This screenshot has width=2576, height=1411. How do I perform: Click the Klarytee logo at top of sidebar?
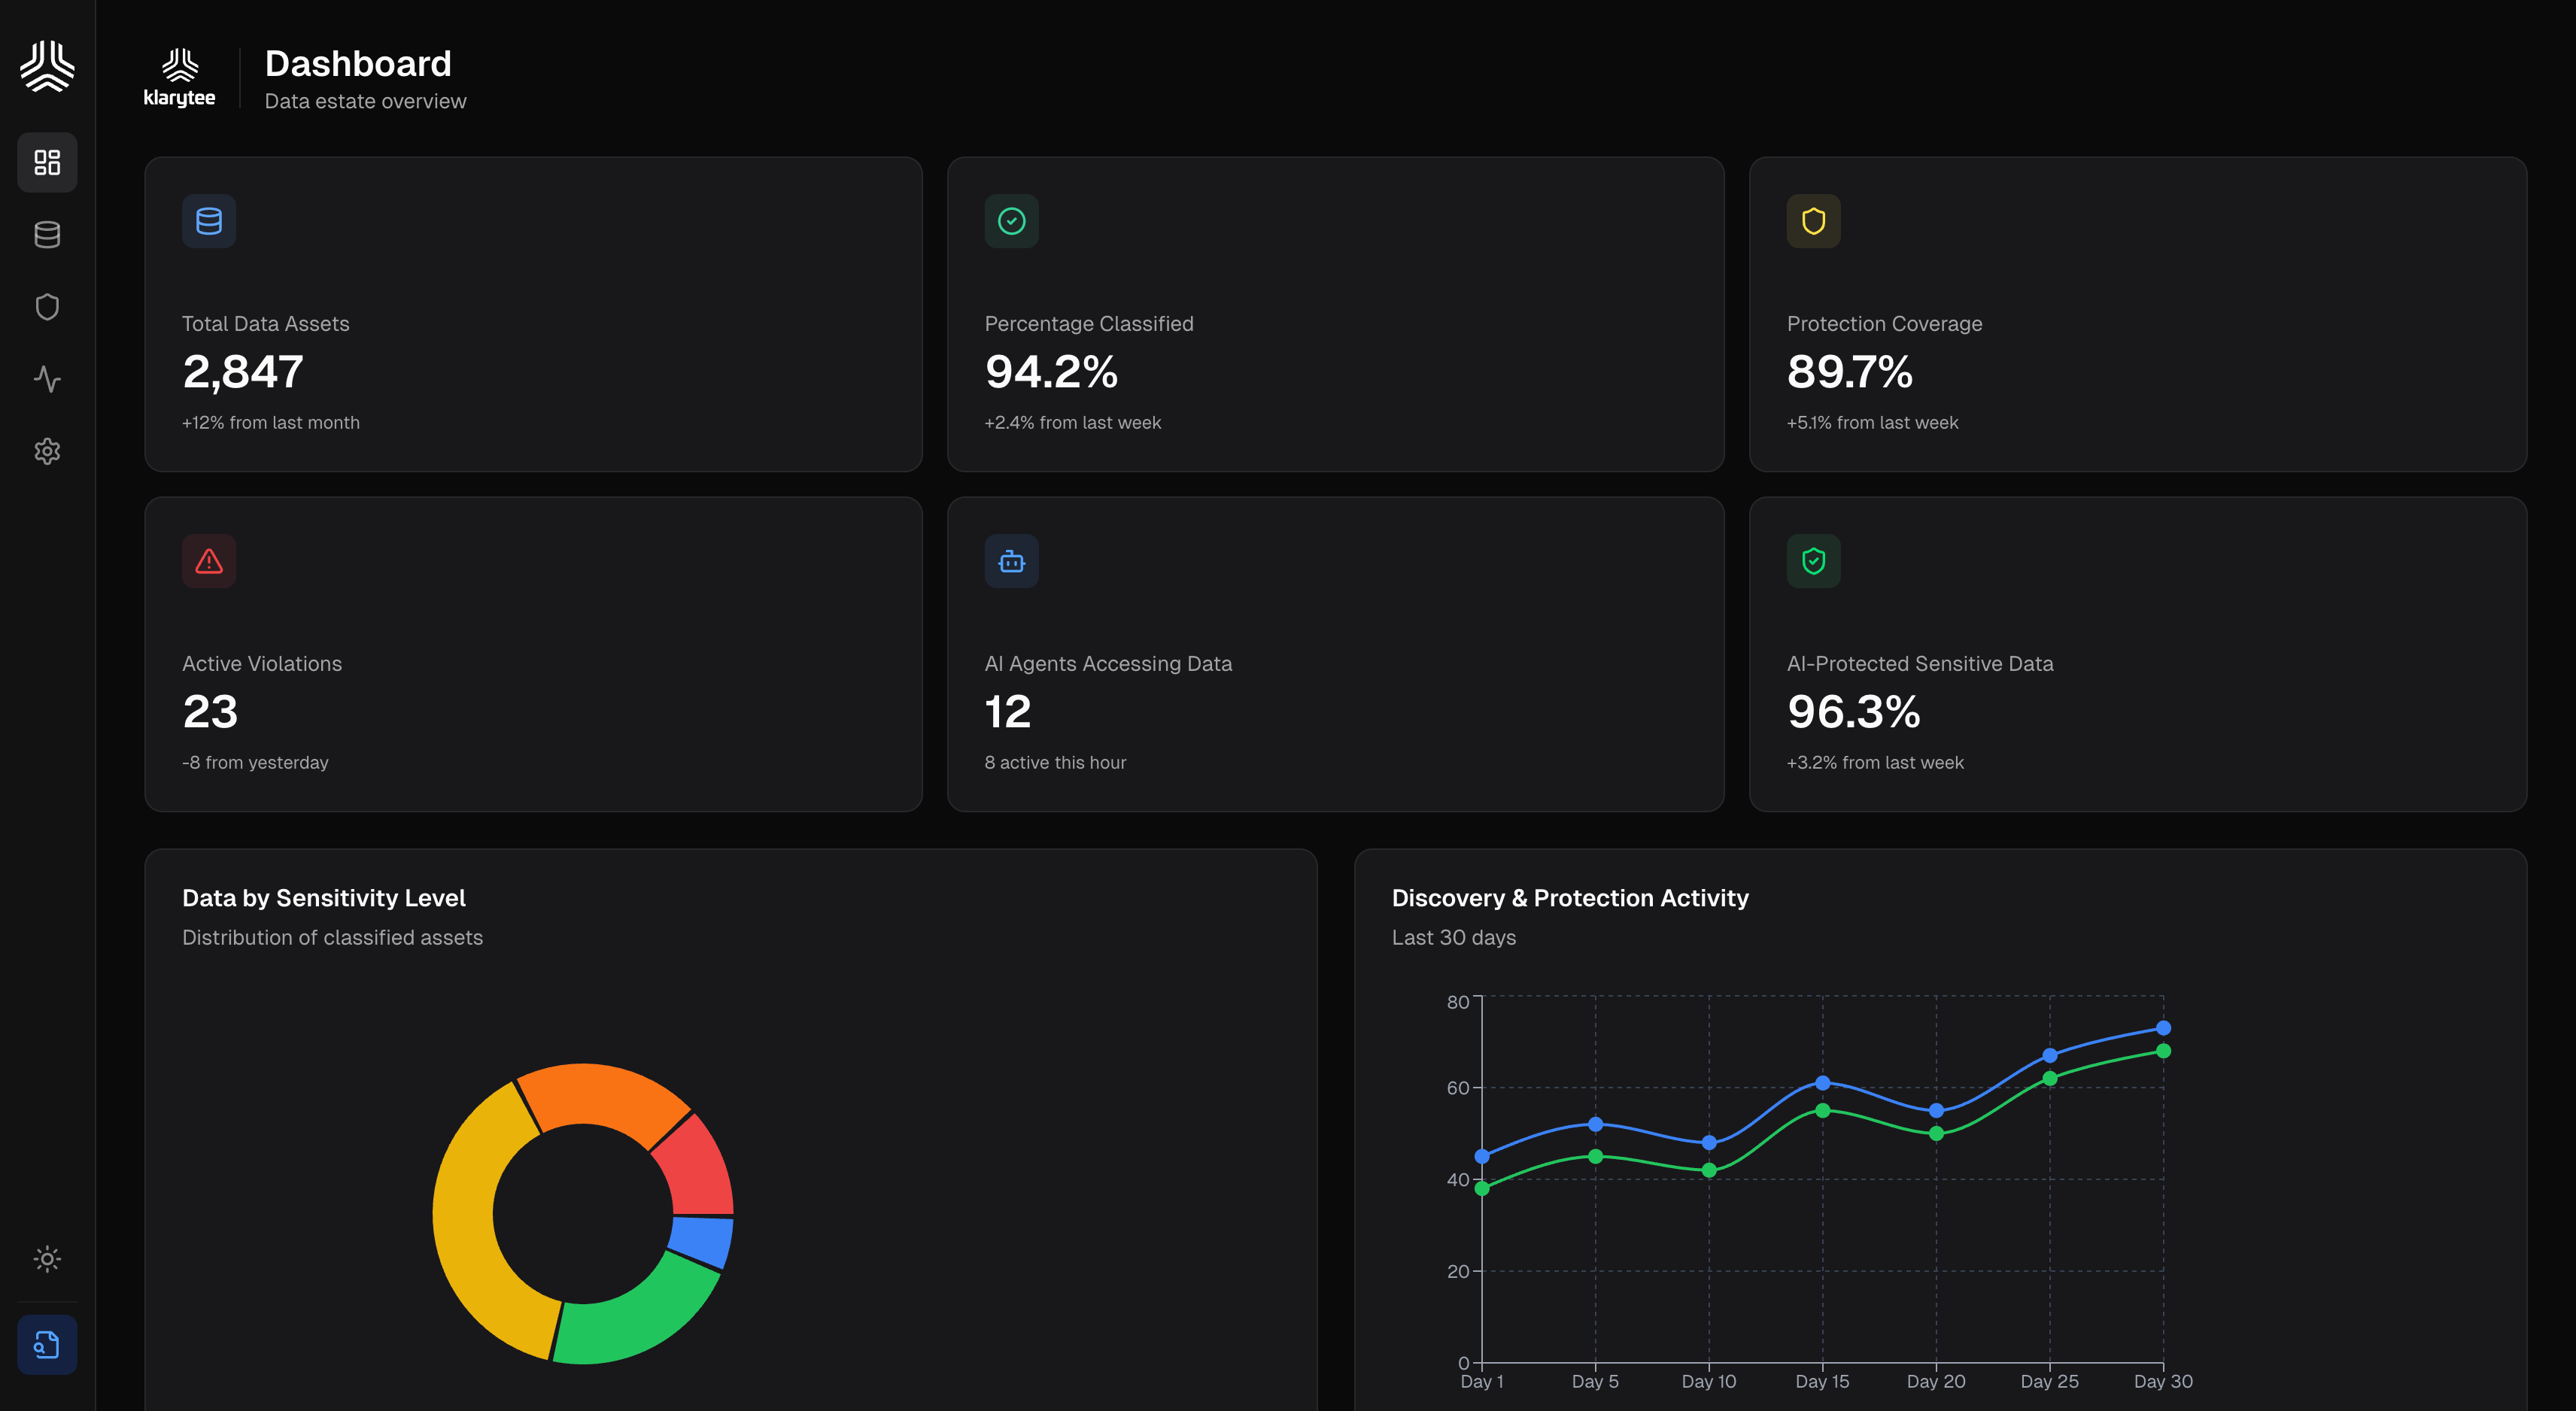pyautogui.click(x=47, y=66)
